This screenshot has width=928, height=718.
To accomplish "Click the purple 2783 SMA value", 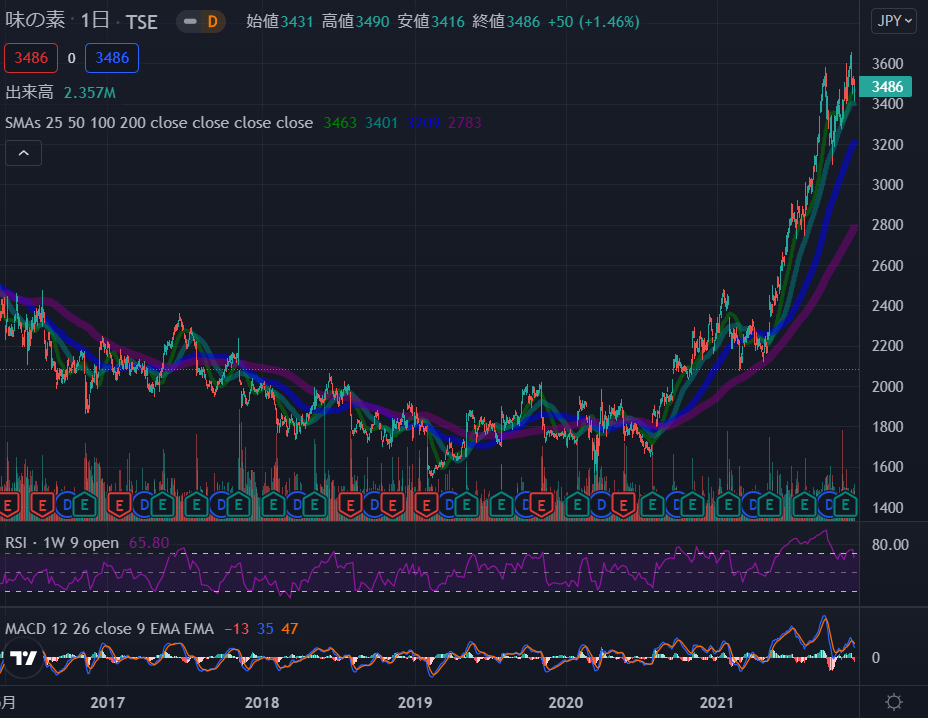I will [x=465, y=123].
